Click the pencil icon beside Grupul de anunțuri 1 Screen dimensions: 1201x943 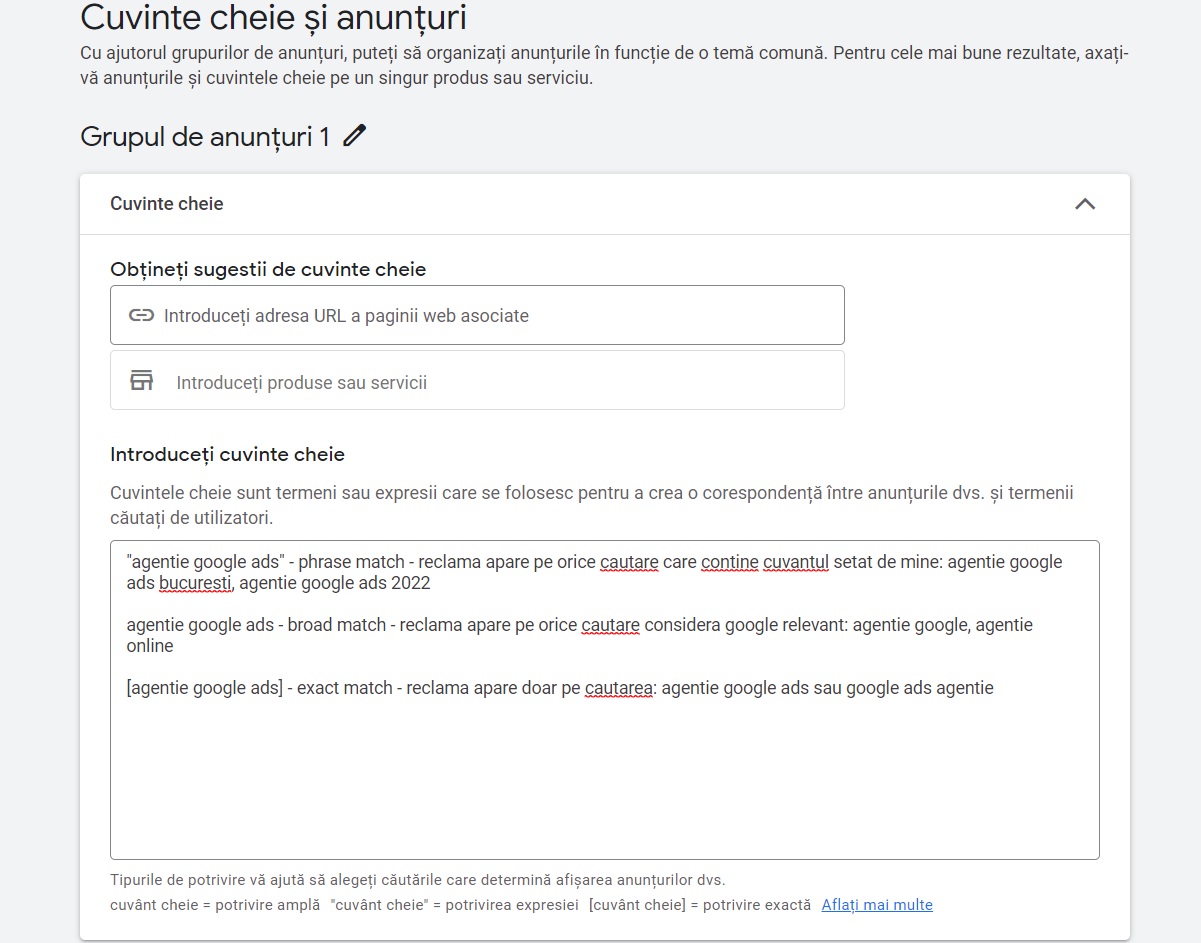coord(354,136)
